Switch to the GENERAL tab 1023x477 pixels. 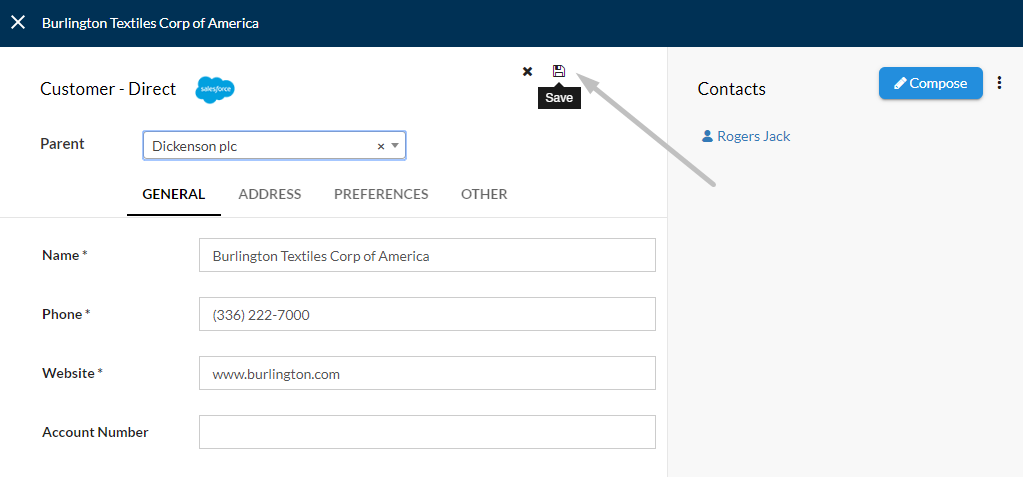tap(174, 194)
